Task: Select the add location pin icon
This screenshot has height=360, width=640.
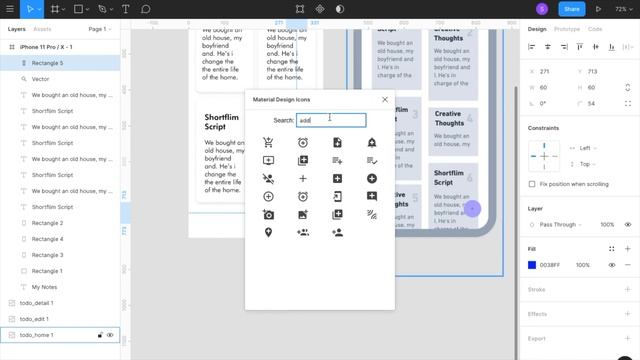Action: coord(268,232)
